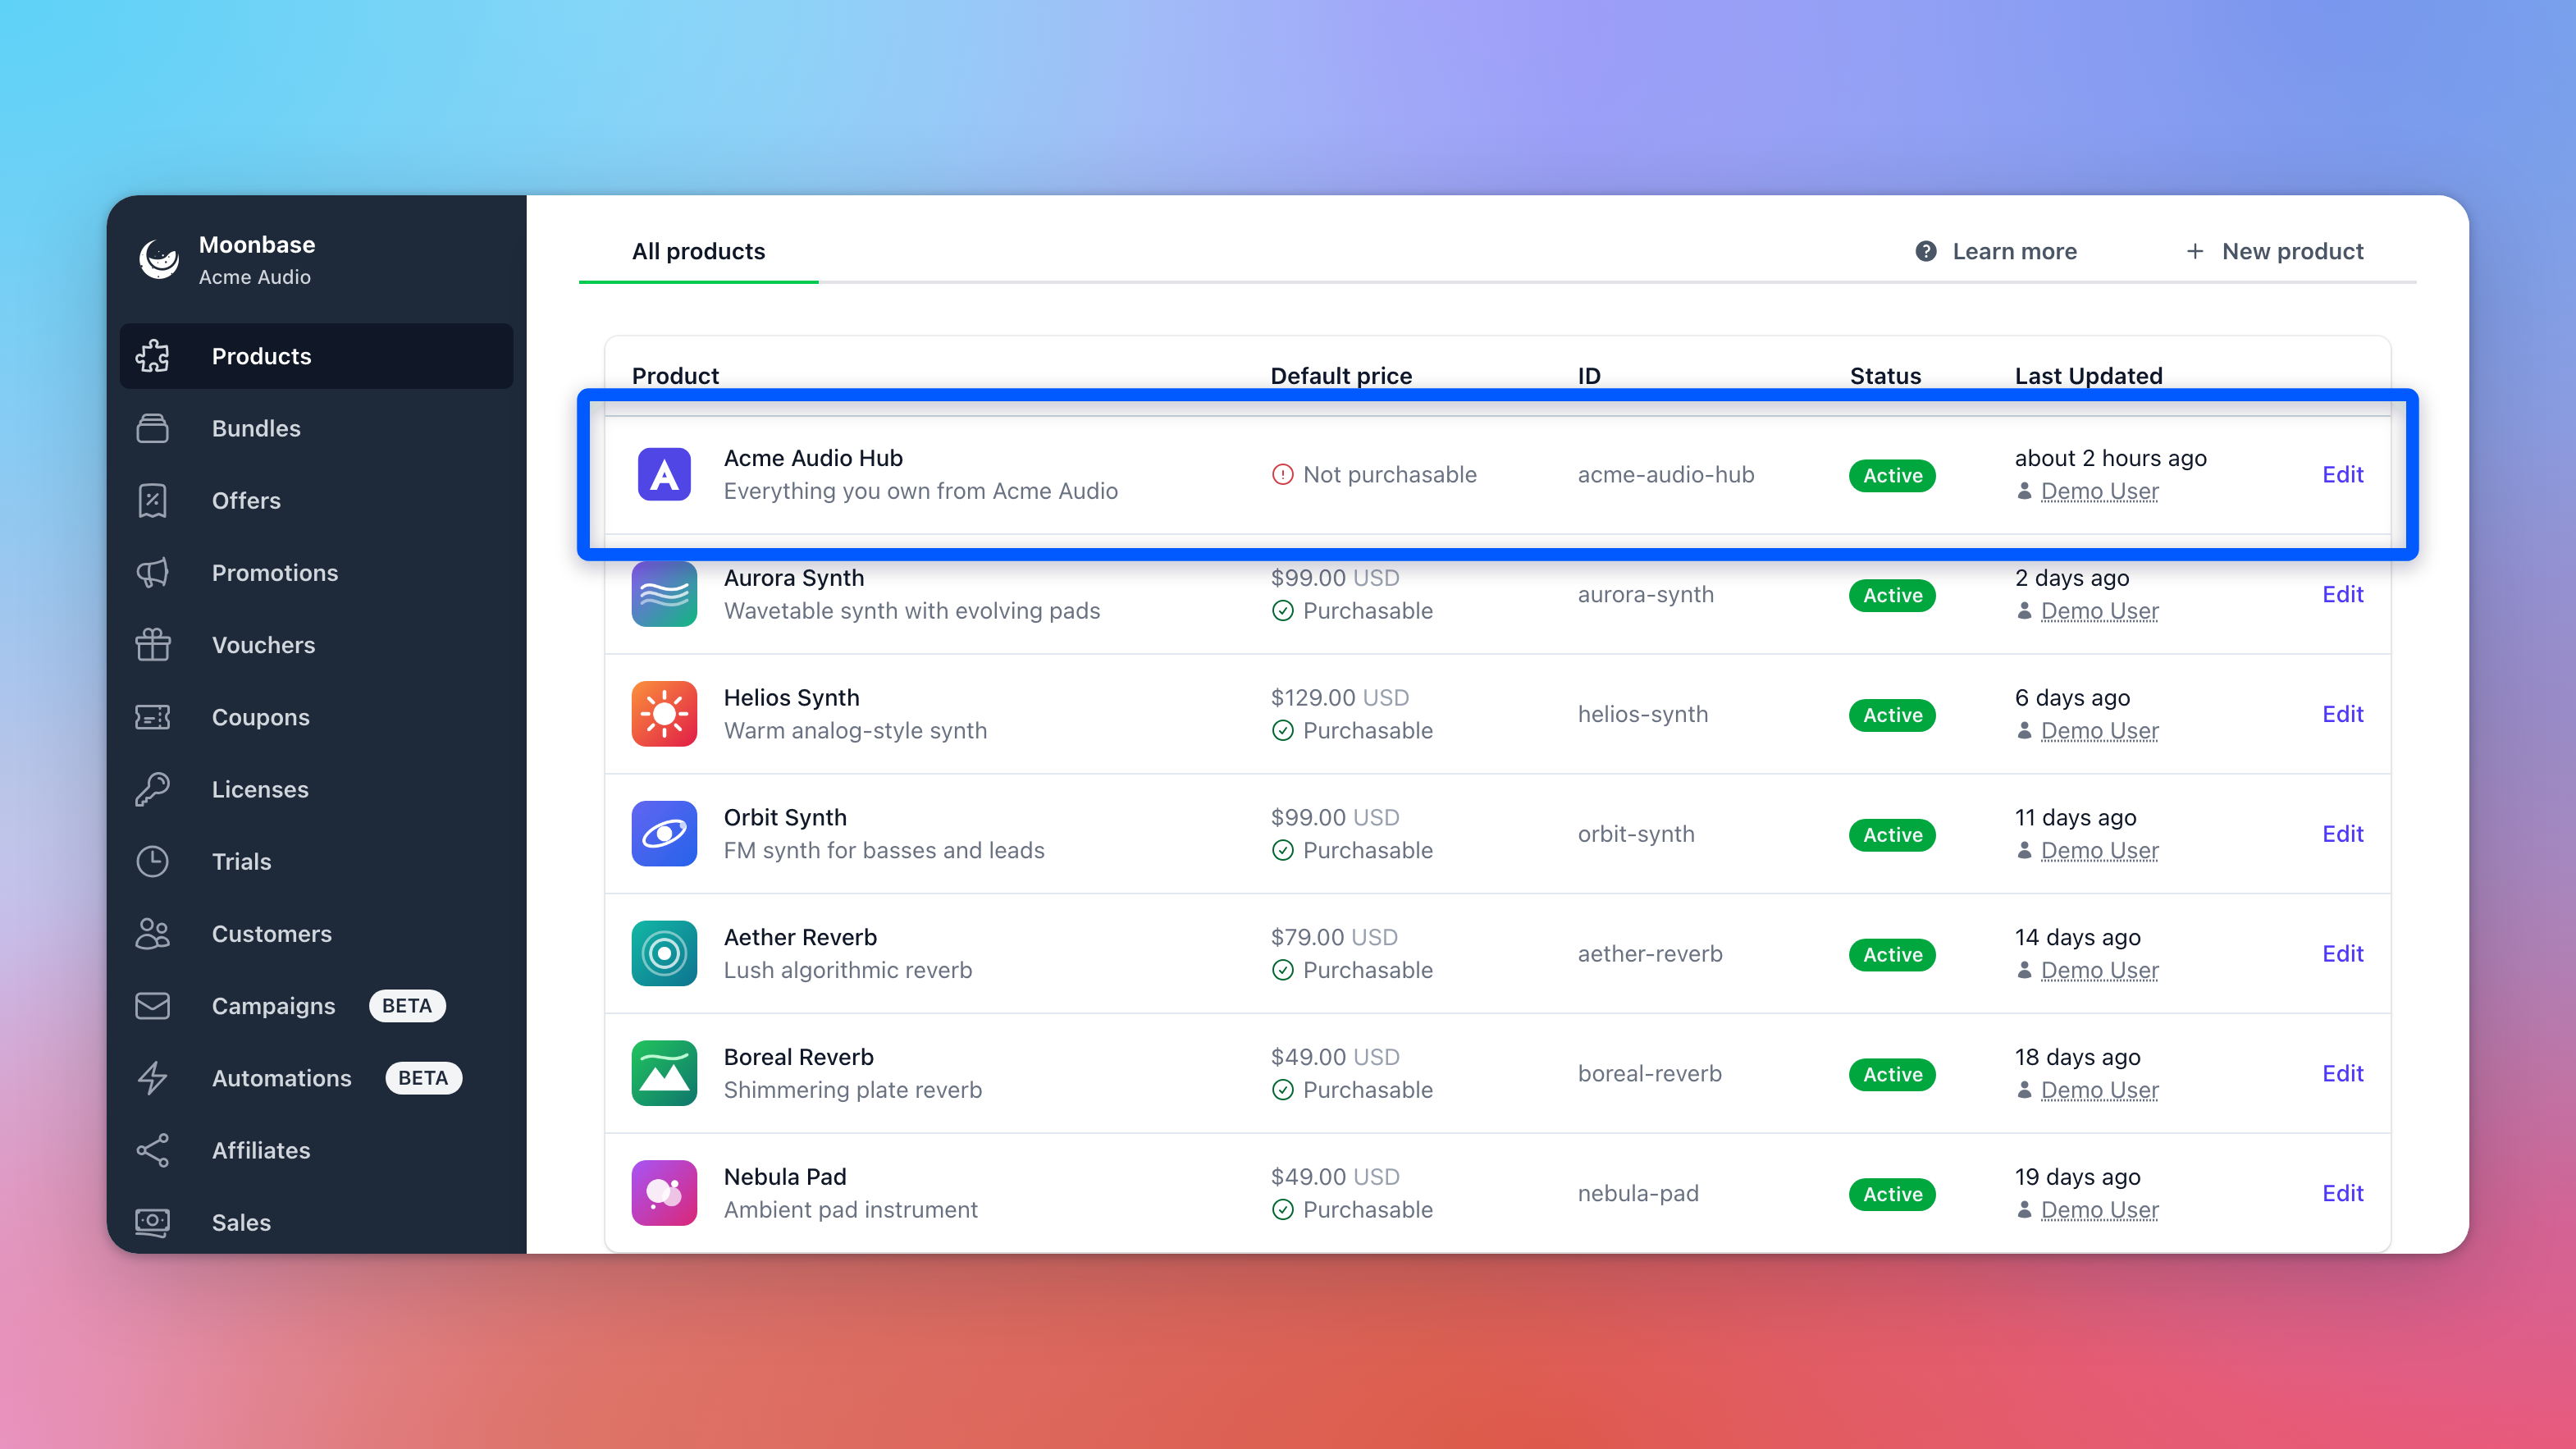Click the plus icon beside New product
Image resolution: width=2576 pixels, height=1449 pixels.
pos(2195,251)
